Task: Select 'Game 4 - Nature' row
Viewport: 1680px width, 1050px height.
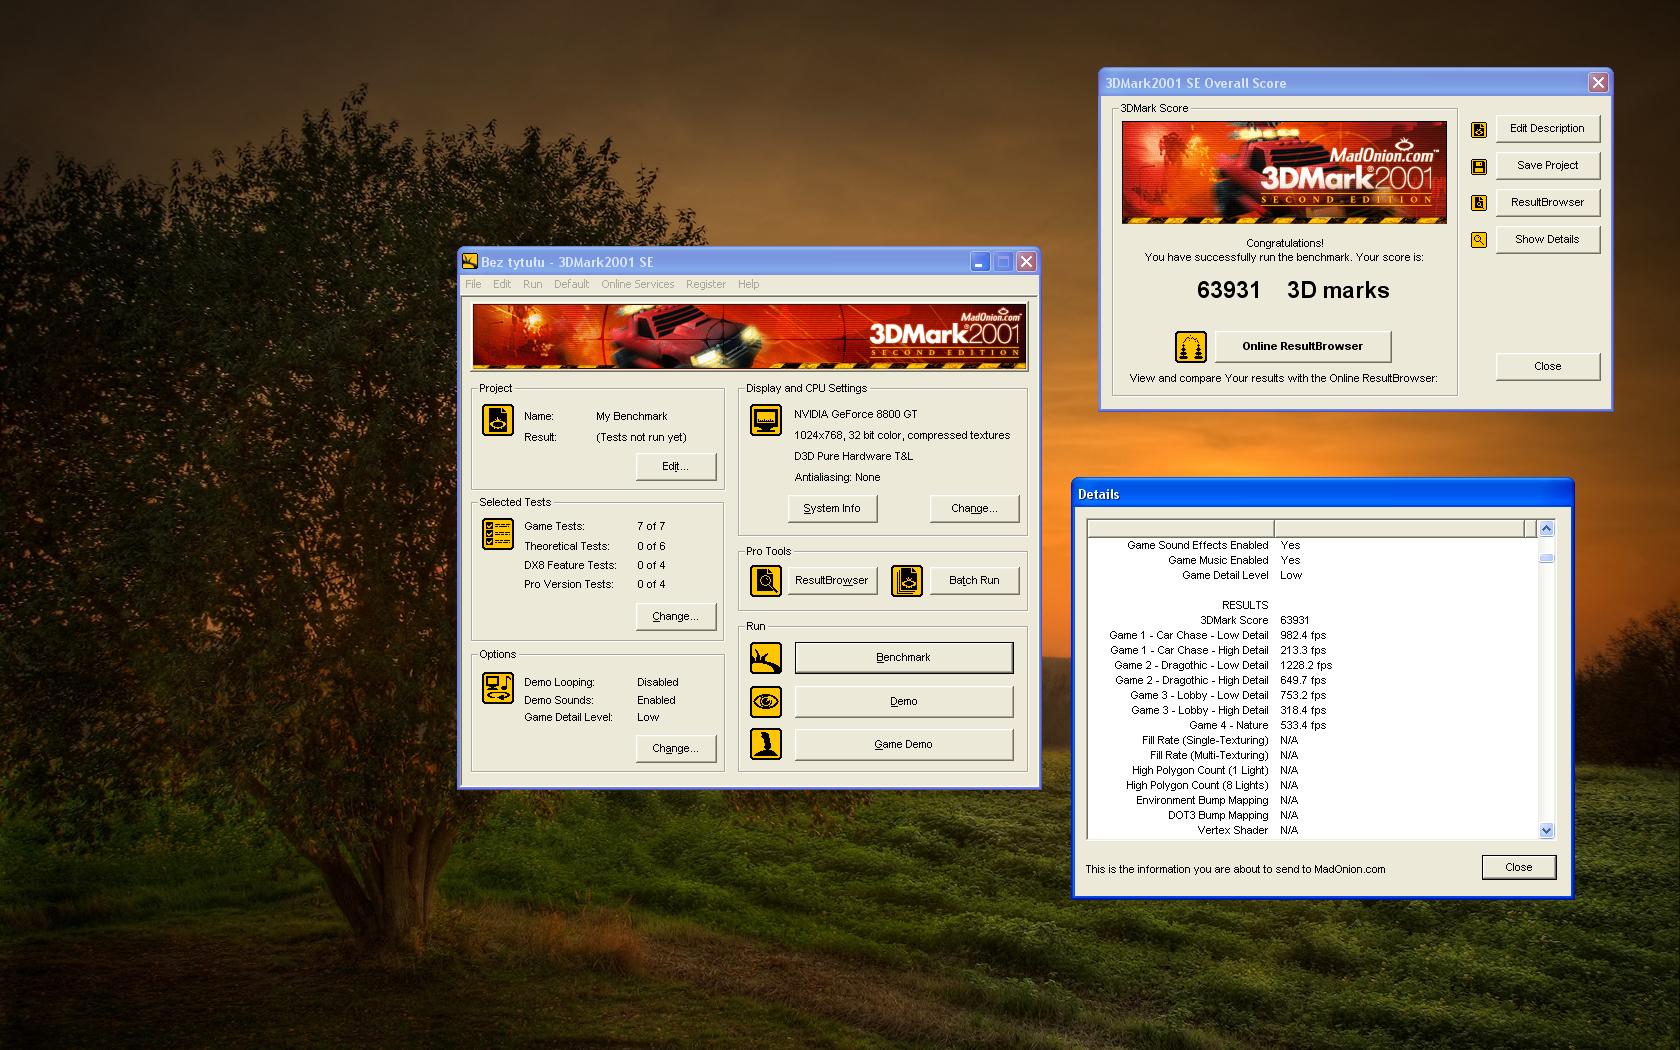Action: pos(1312,725)
